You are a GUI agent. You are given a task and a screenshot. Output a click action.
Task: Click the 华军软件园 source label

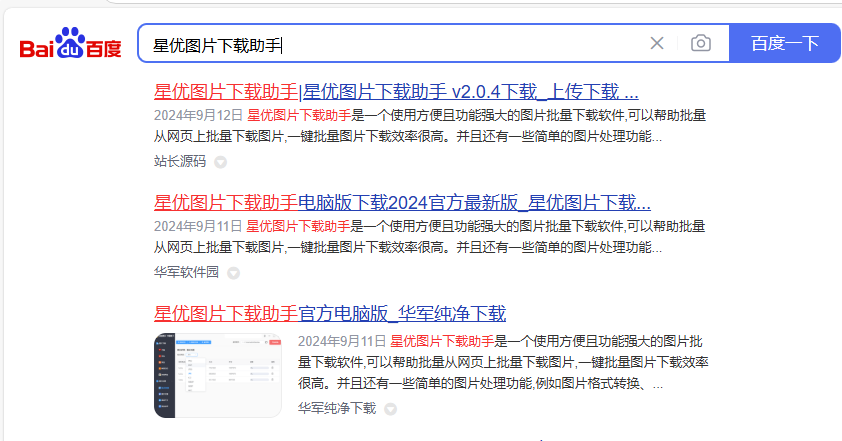click(x=186, y=272)
